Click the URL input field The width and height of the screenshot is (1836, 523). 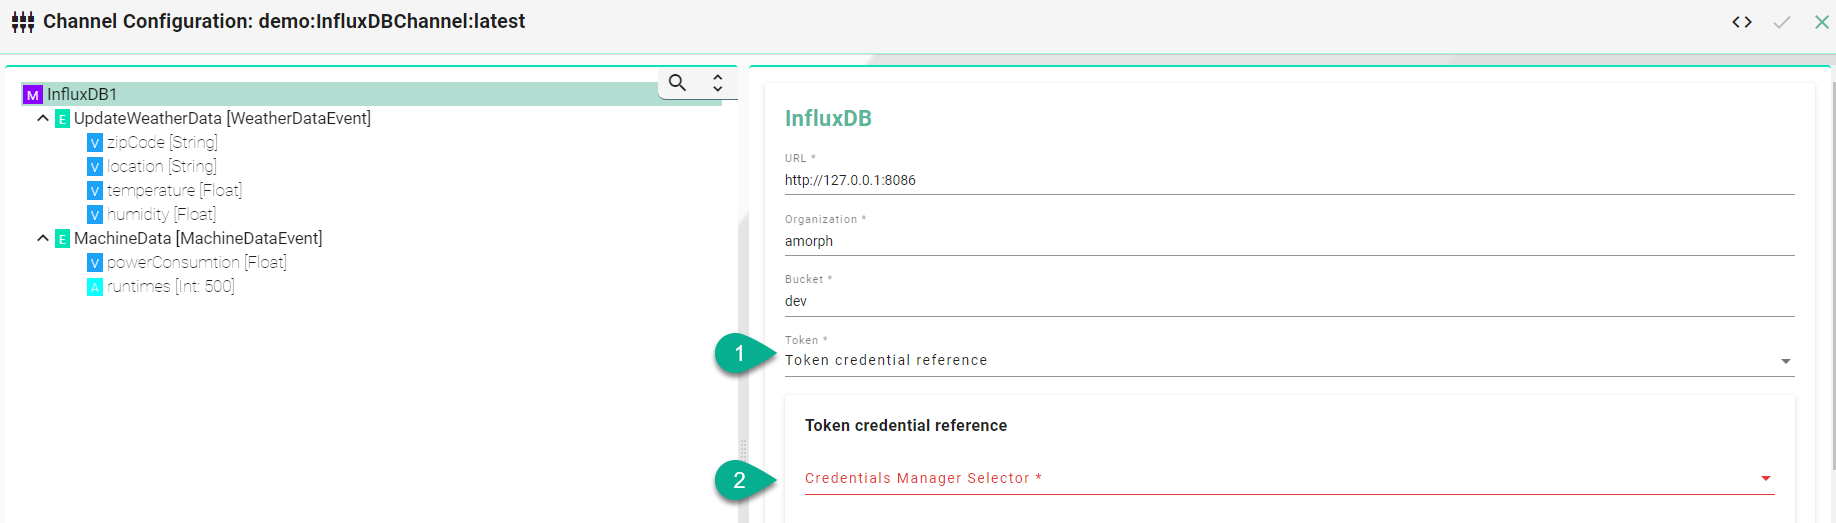(x=1289, y=180)
